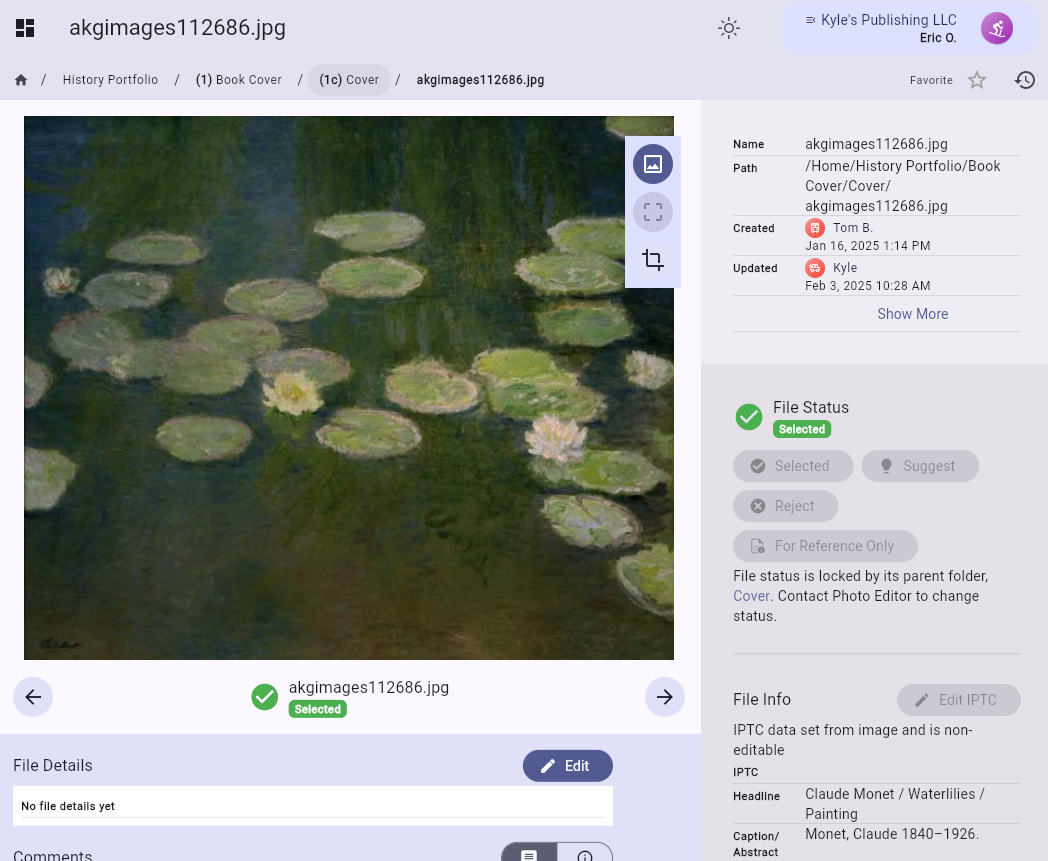Click the updated date Feb 3, 2025 10:28 AM

pos(868,286)
